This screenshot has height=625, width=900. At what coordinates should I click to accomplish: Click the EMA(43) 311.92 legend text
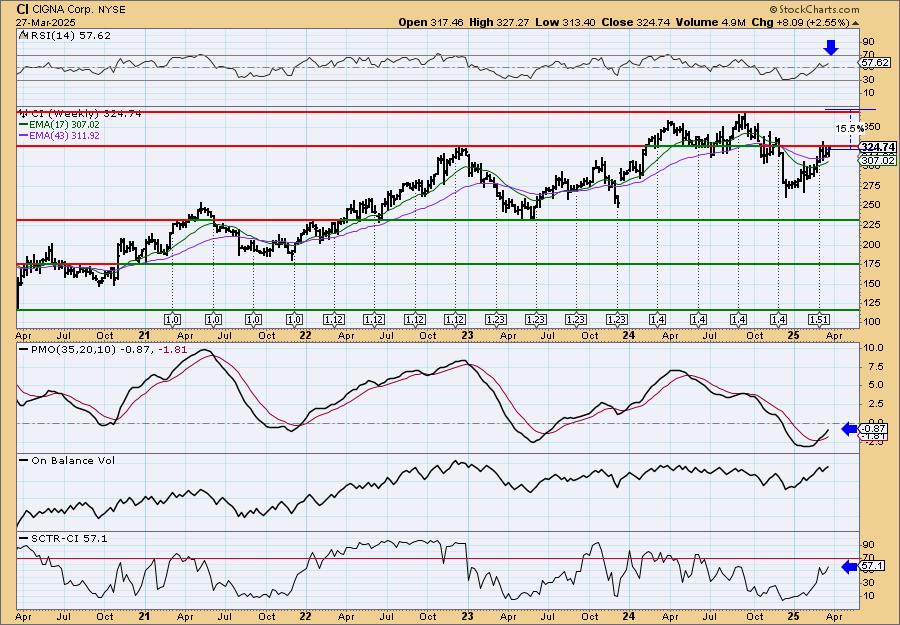pos(64,136)
